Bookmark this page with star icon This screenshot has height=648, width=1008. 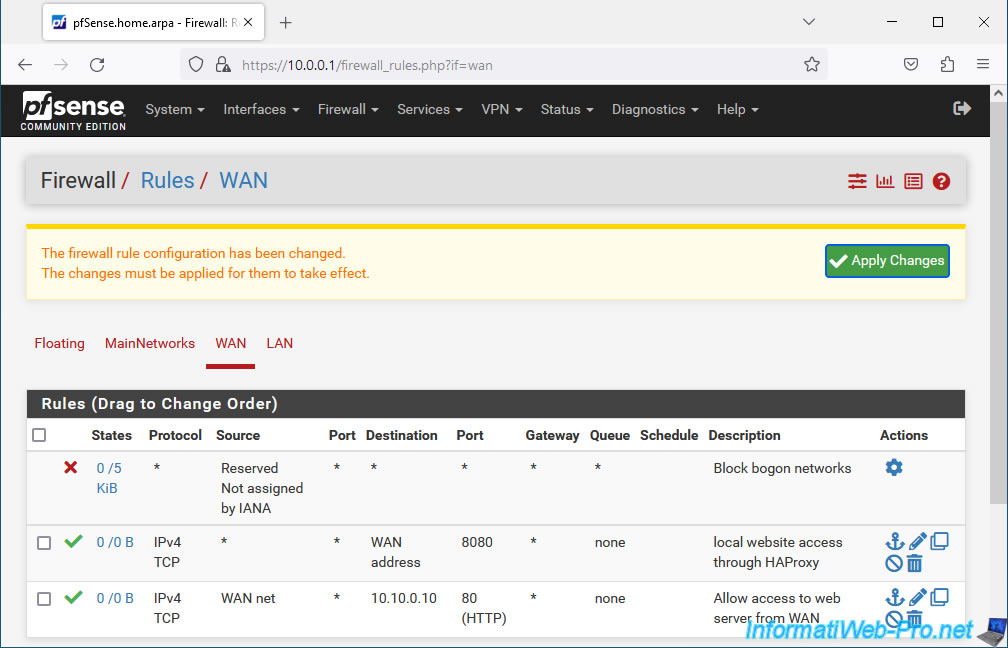click(x=812, y=65)
